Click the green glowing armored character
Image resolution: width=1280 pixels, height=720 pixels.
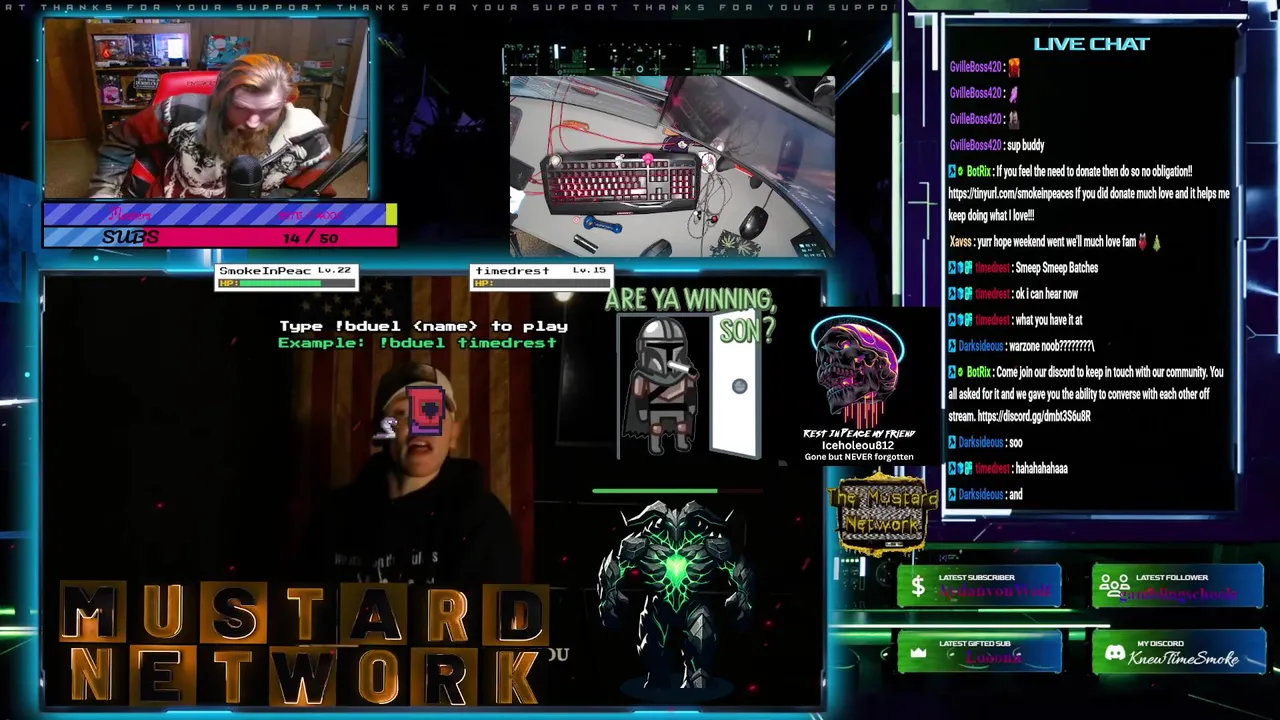click(x=674, y=594)
